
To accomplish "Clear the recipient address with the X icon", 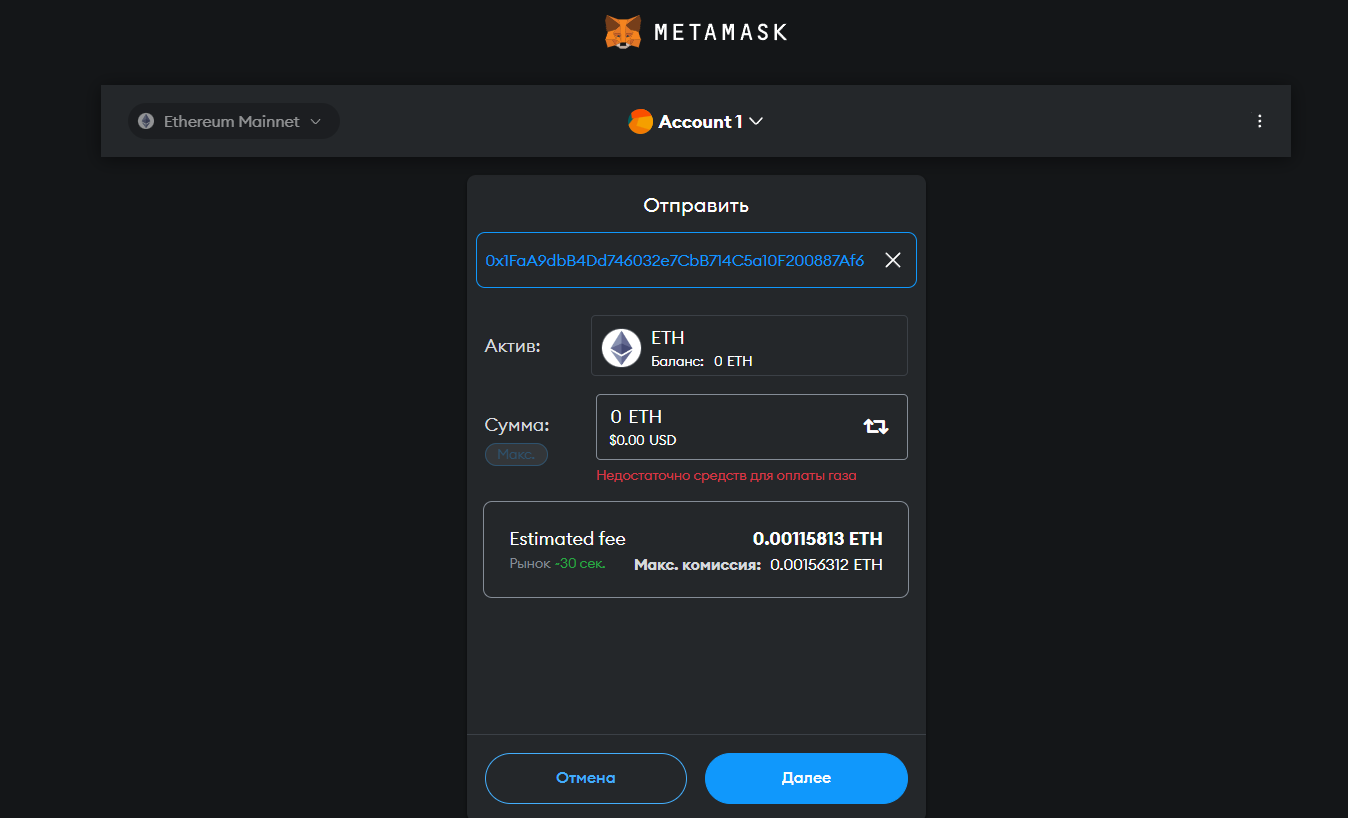I will pos(892,259).
